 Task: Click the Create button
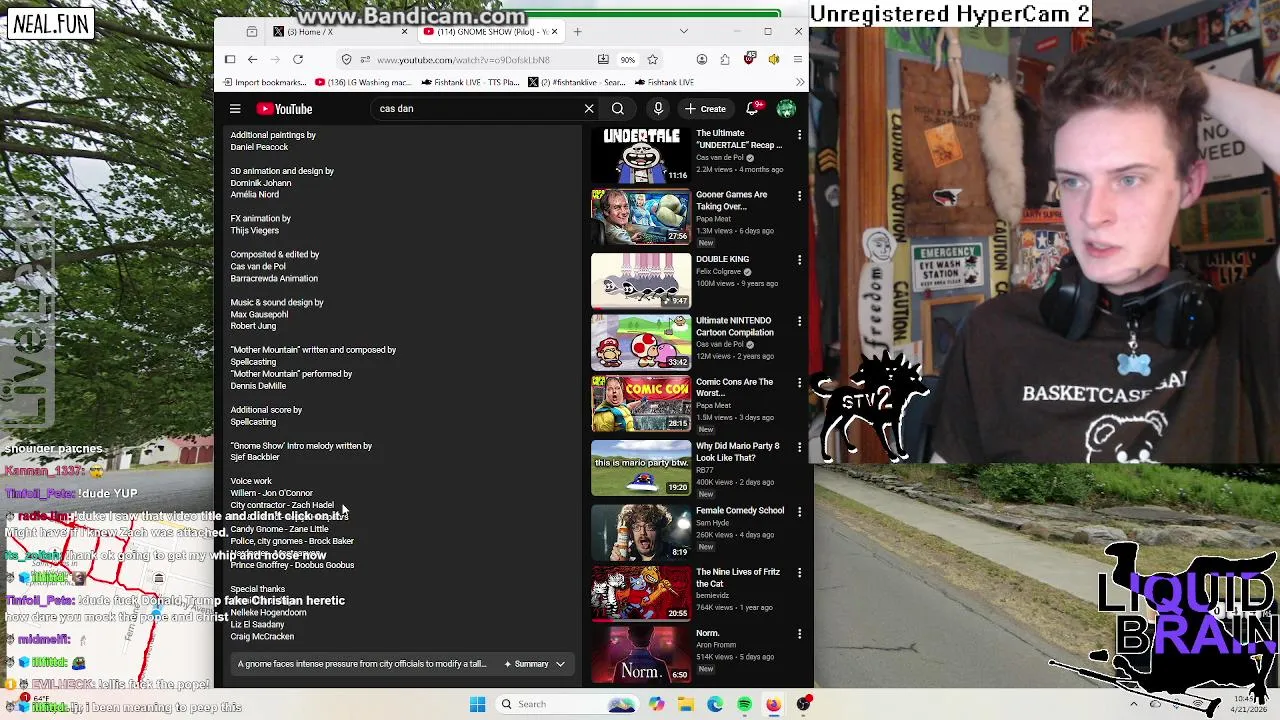coord(705,109)
